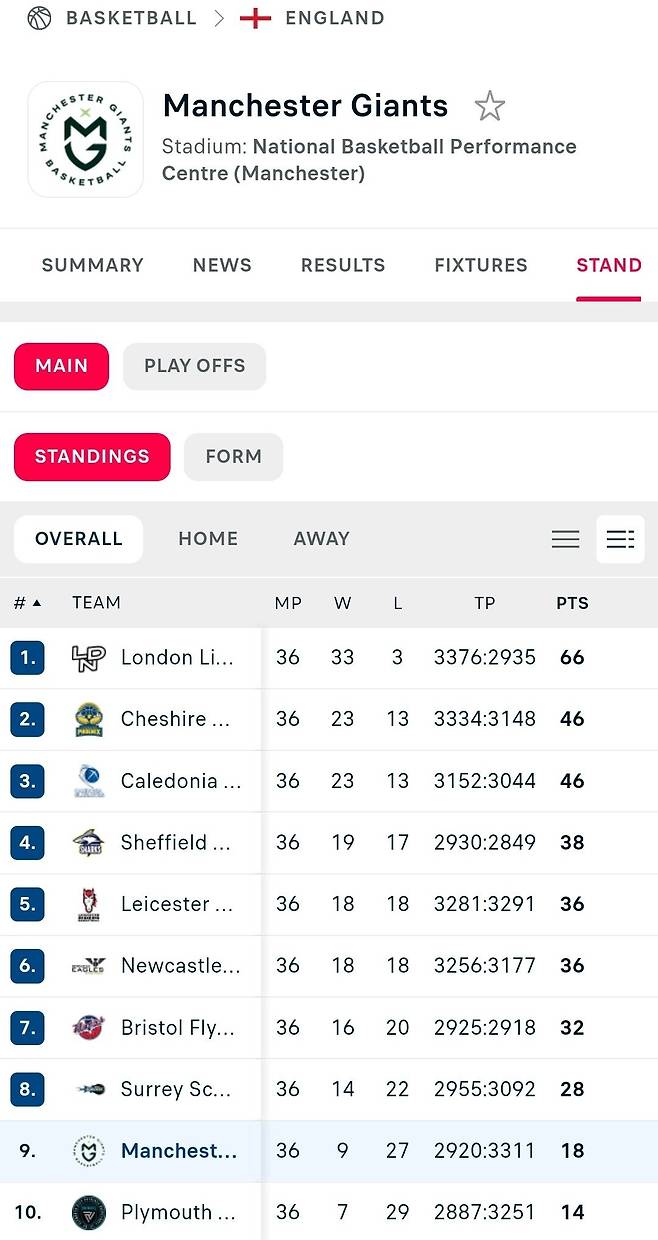Select the Play Offs toggle

(194, 366)
